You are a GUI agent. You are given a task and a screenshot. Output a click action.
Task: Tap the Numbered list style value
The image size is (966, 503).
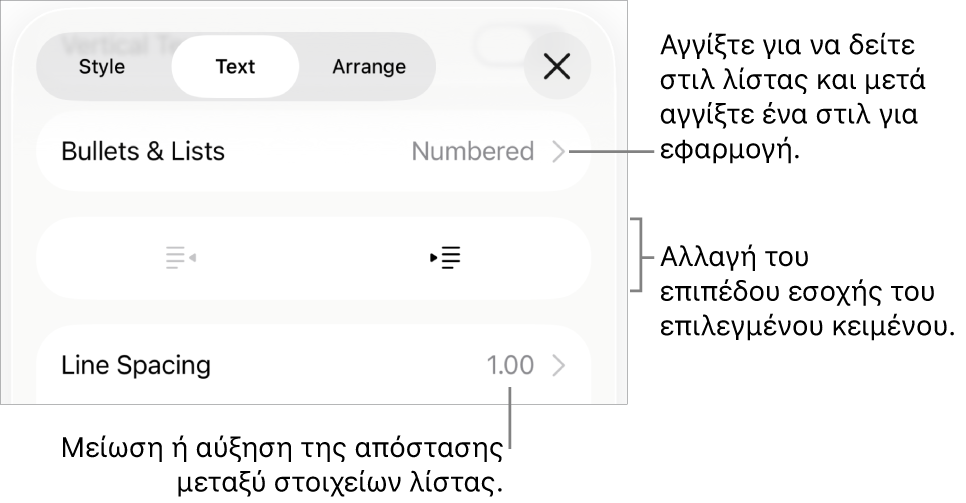473,152
